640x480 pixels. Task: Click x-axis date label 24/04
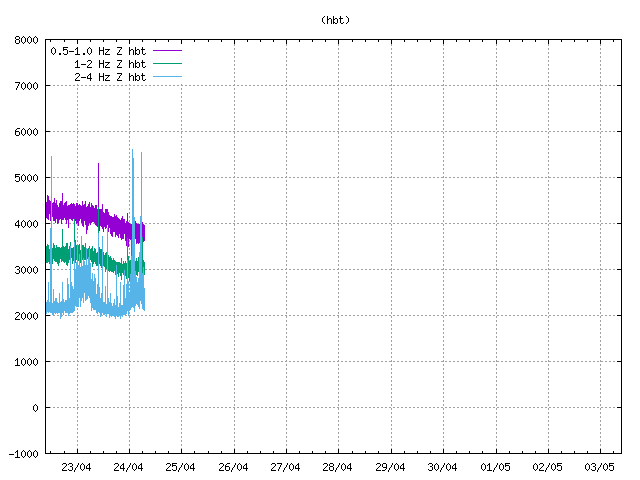coord(128,467)
